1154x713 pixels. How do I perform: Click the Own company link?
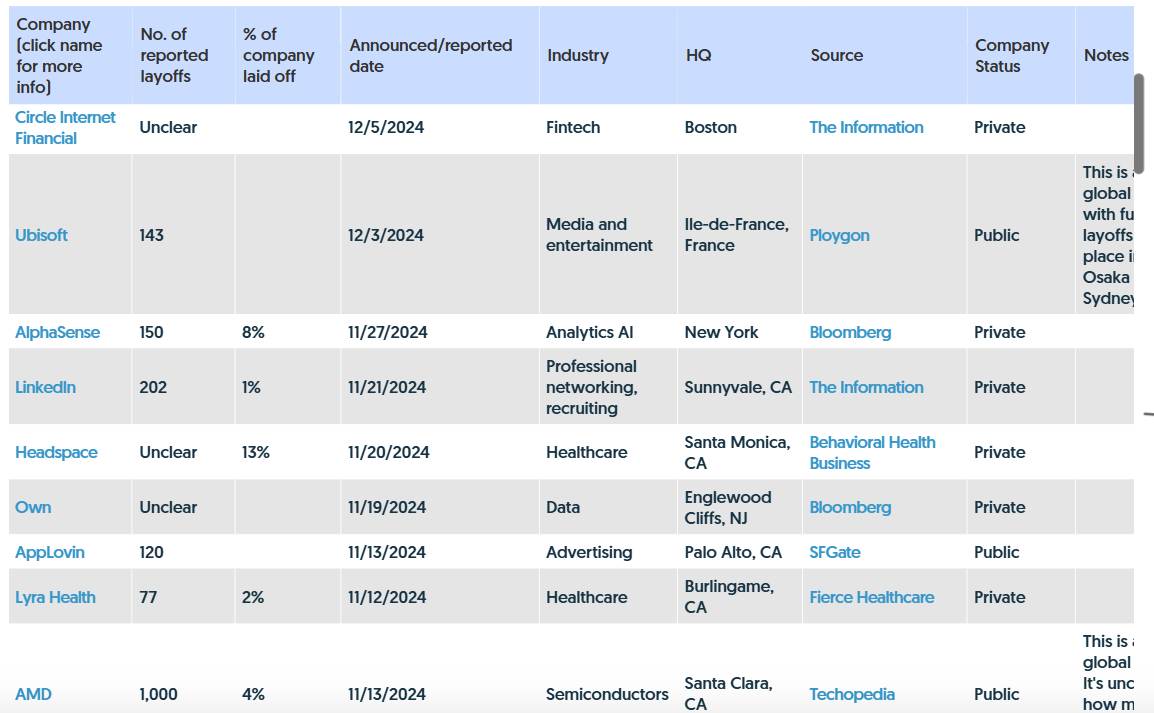[x=33, y=507]
